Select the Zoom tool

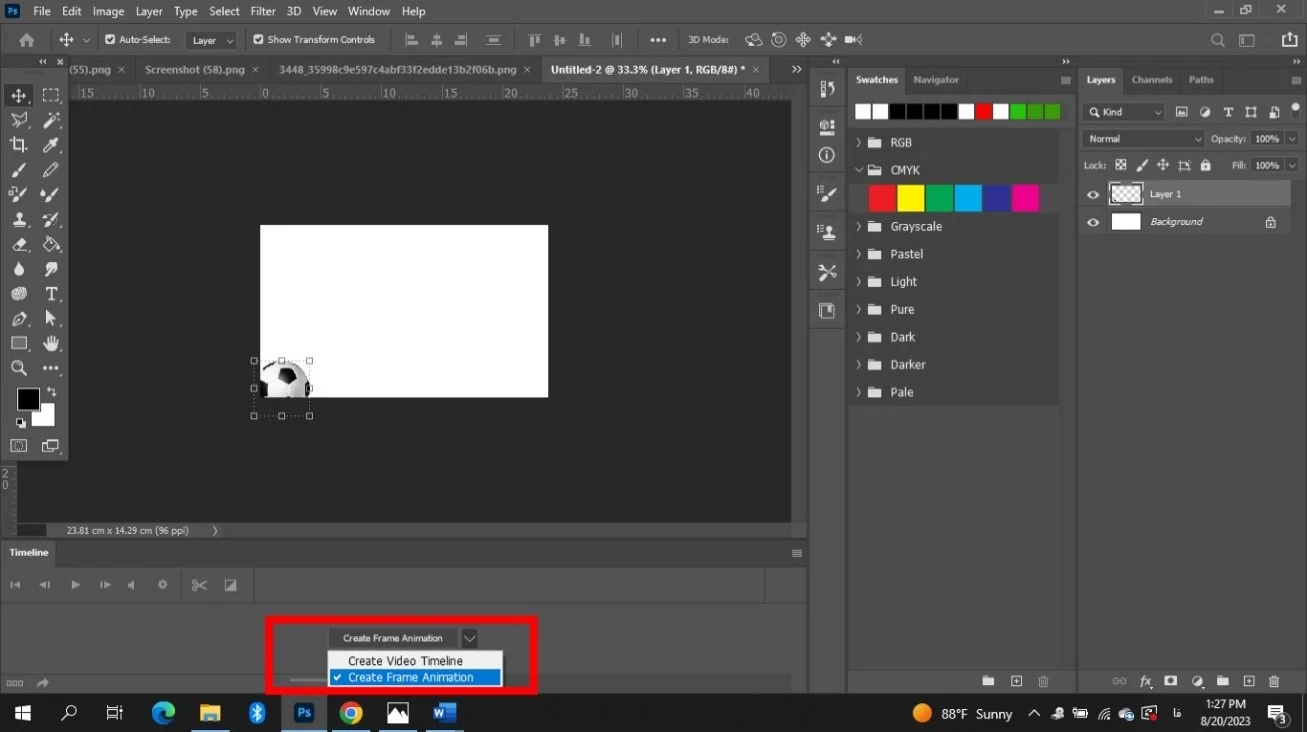(19, 368)
